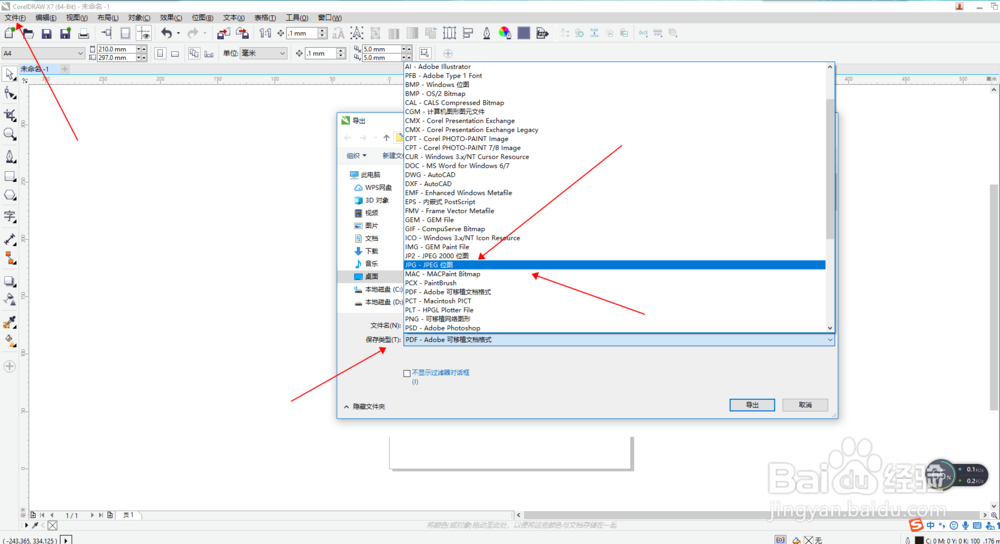Choose PSD - Adobe Photoshop format
The image size is (1000, 544).
615,328
